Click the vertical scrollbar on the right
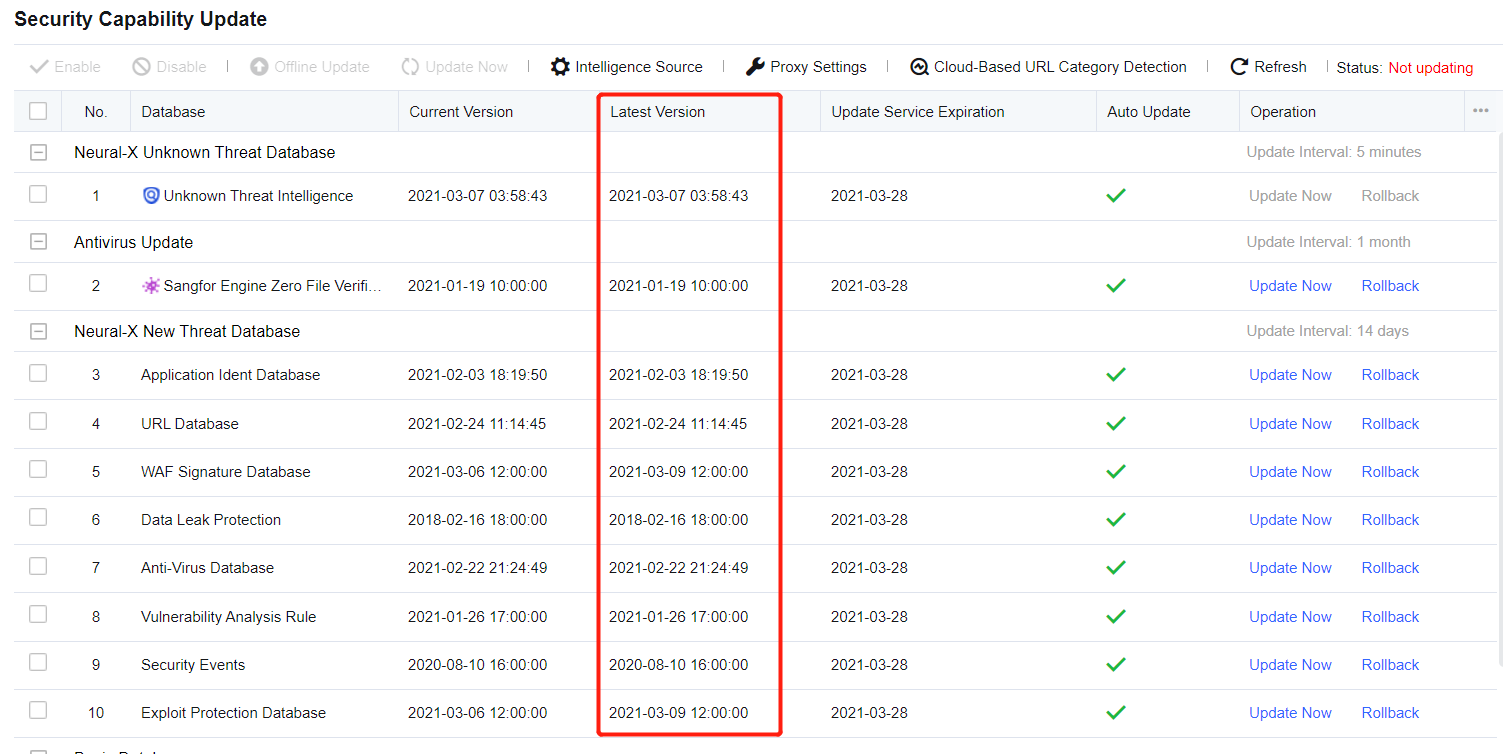This screenshot has width=1503, height=754. 1498,400
